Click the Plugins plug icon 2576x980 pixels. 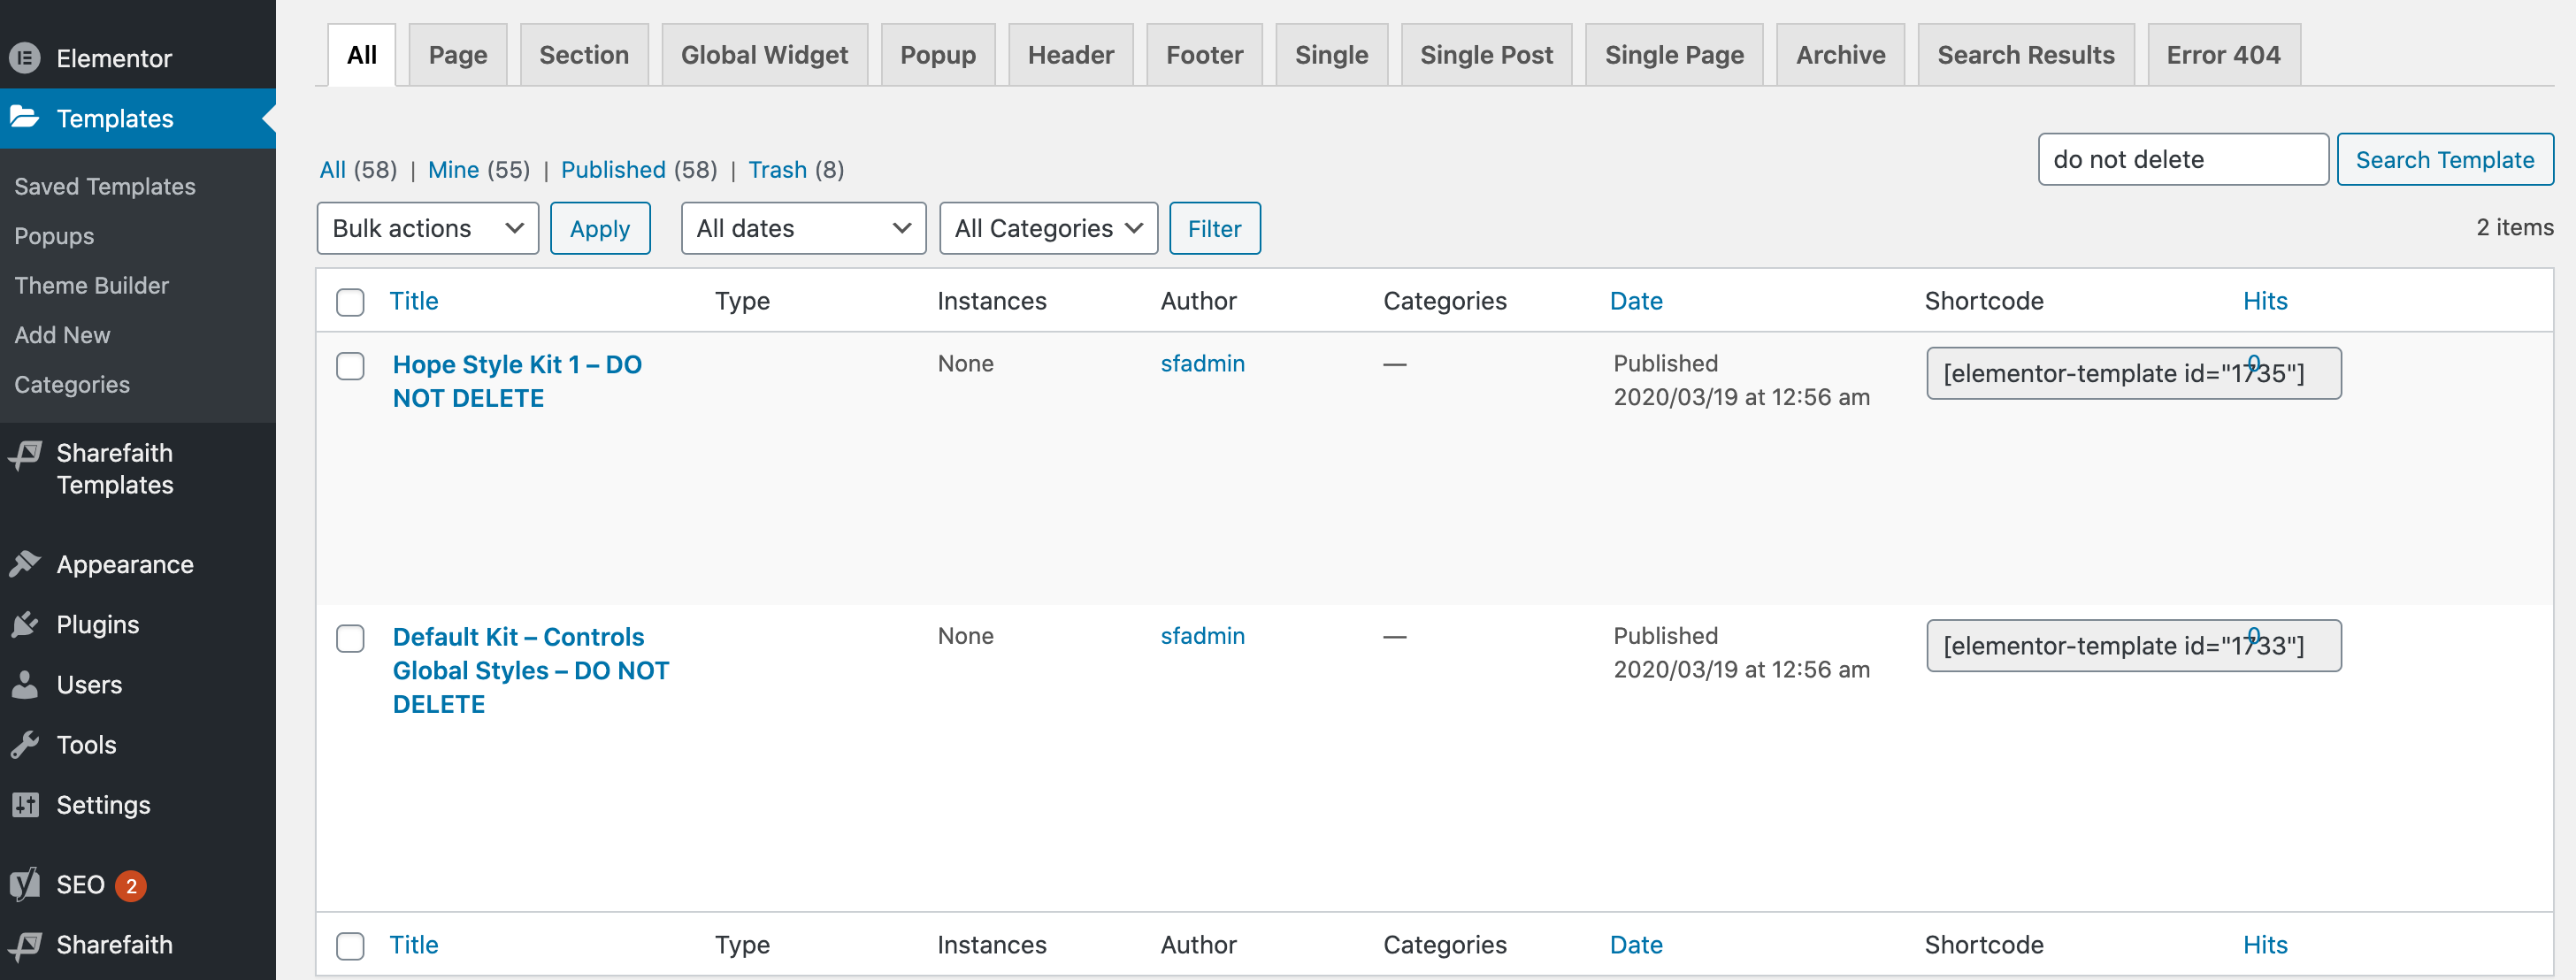(x=25, y=624)
